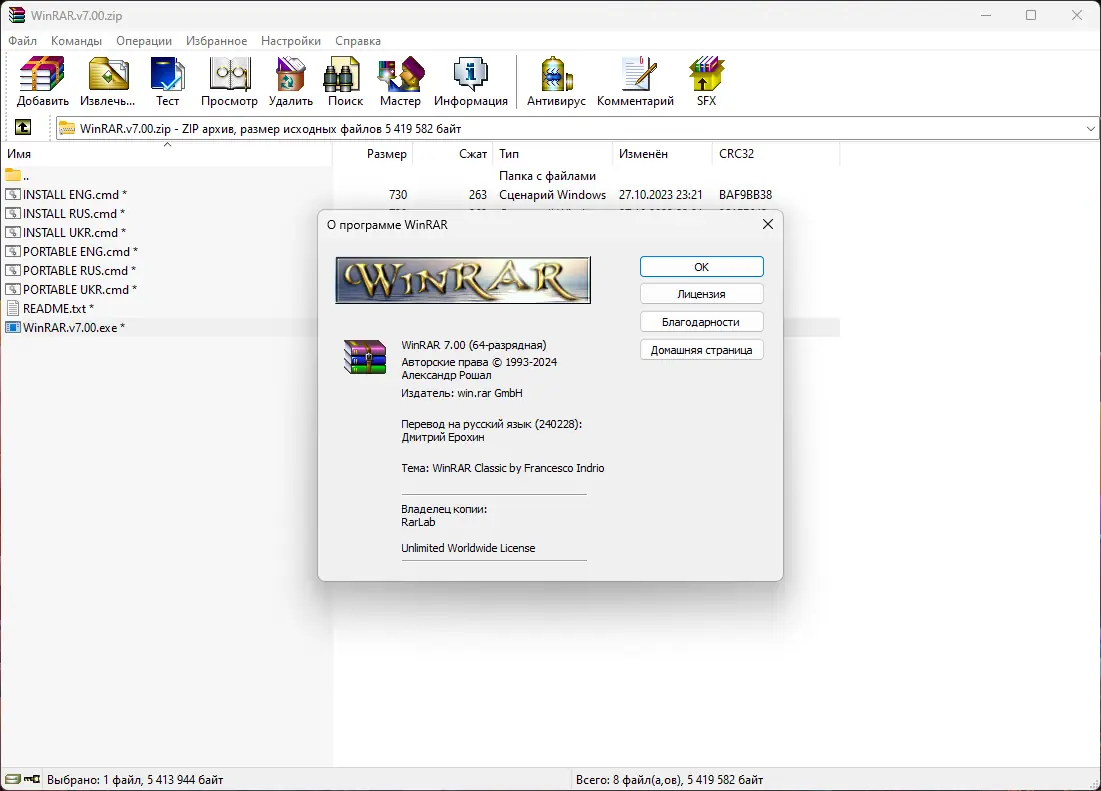
Task: Click the README.txt document icon
Action: (13, 308)
